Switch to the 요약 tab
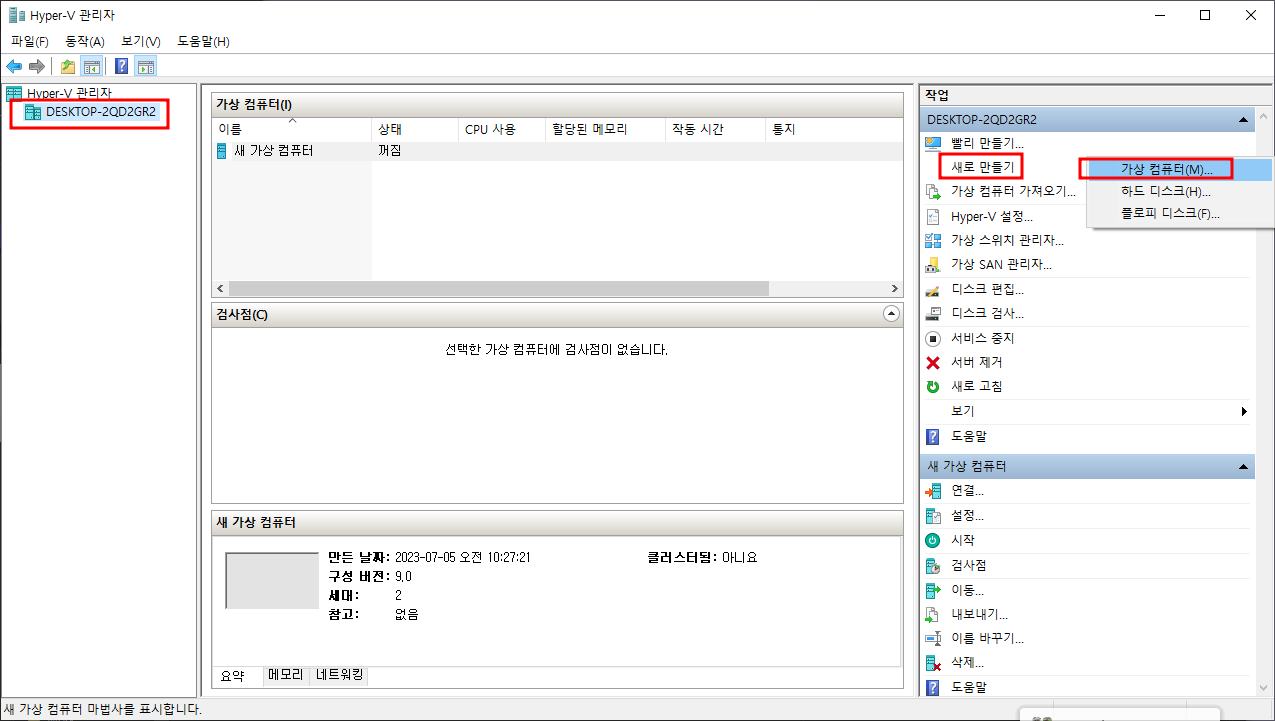1275x721 pixels. 232,676
